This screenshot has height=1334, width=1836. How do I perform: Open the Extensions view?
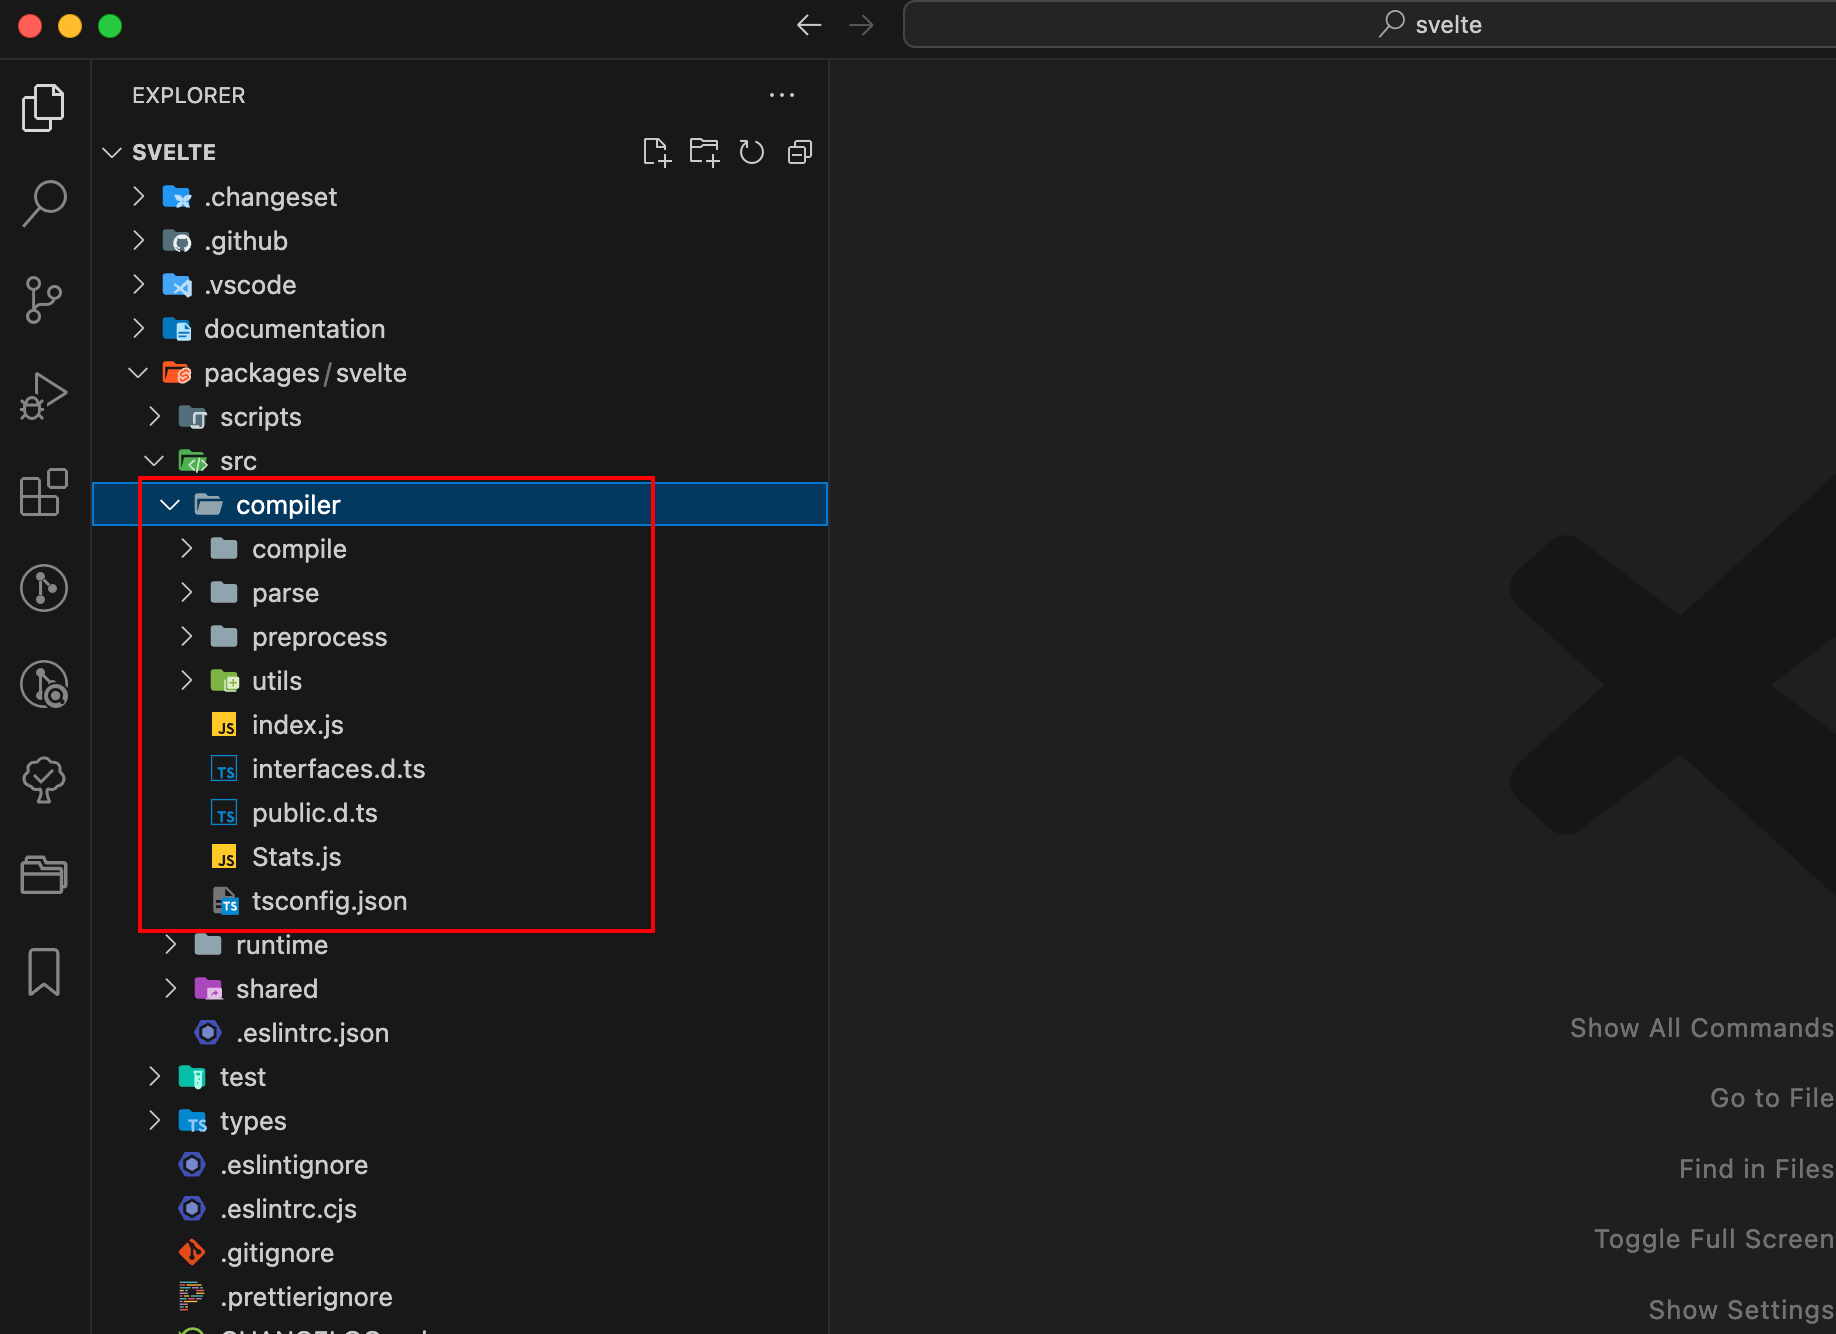44,492
